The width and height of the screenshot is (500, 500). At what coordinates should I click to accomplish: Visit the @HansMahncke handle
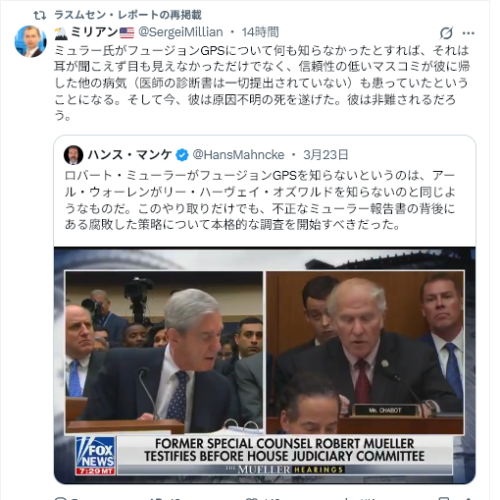pos(238,155)
